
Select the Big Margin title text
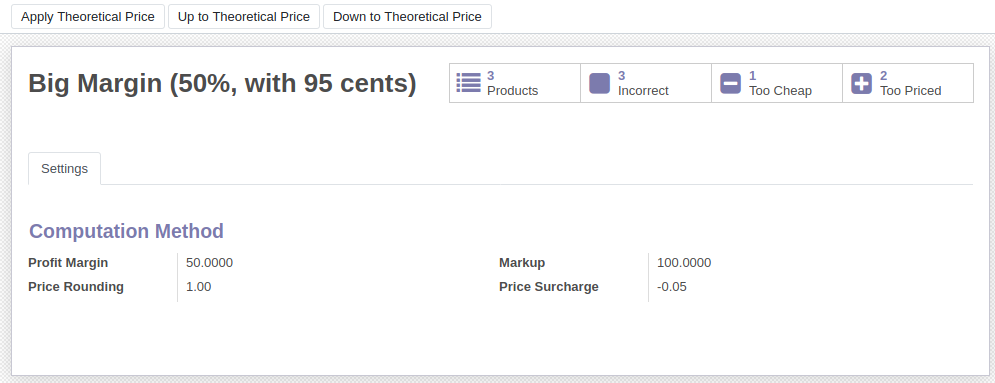point(222,83)
